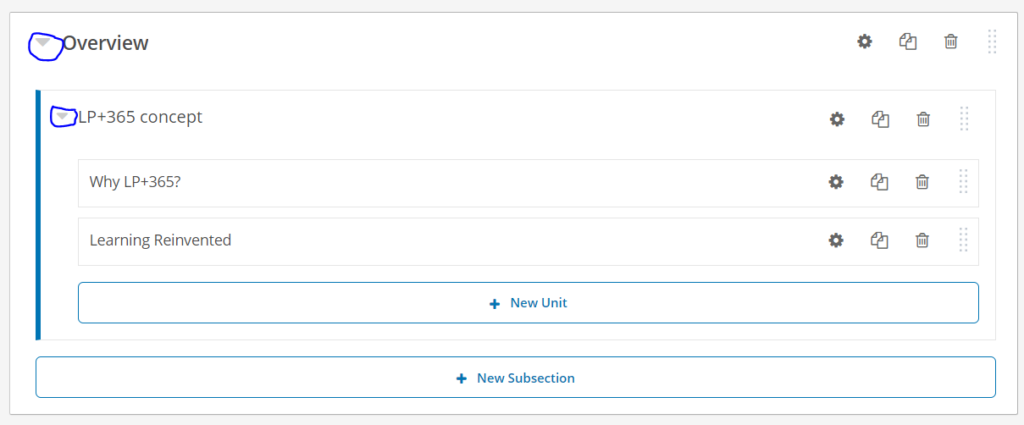Click the New Unit button
1024x425 pixels.
(x=528, y=303)
